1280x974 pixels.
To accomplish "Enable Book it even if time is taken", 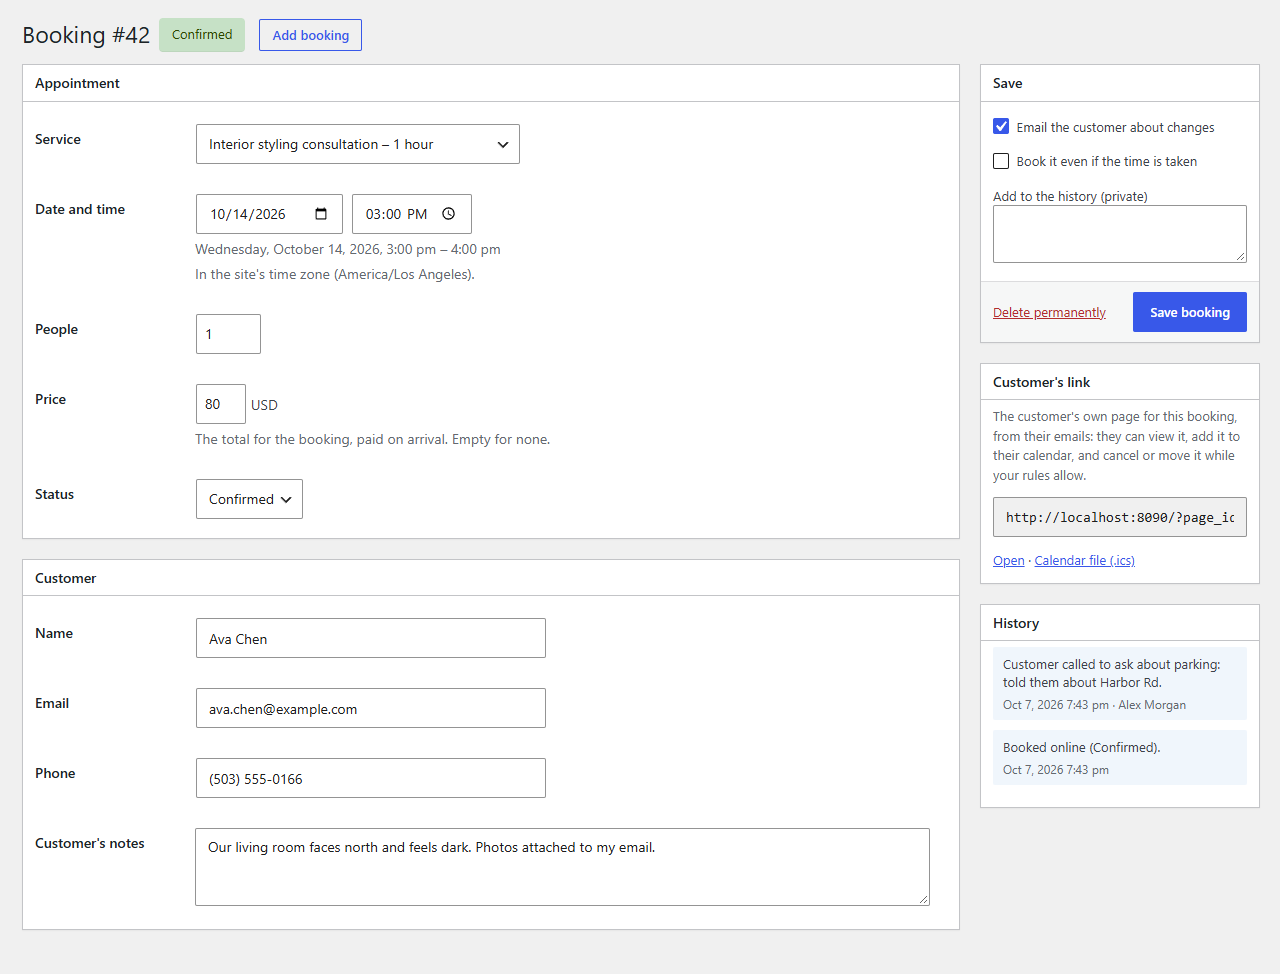I will [1001, 161].
